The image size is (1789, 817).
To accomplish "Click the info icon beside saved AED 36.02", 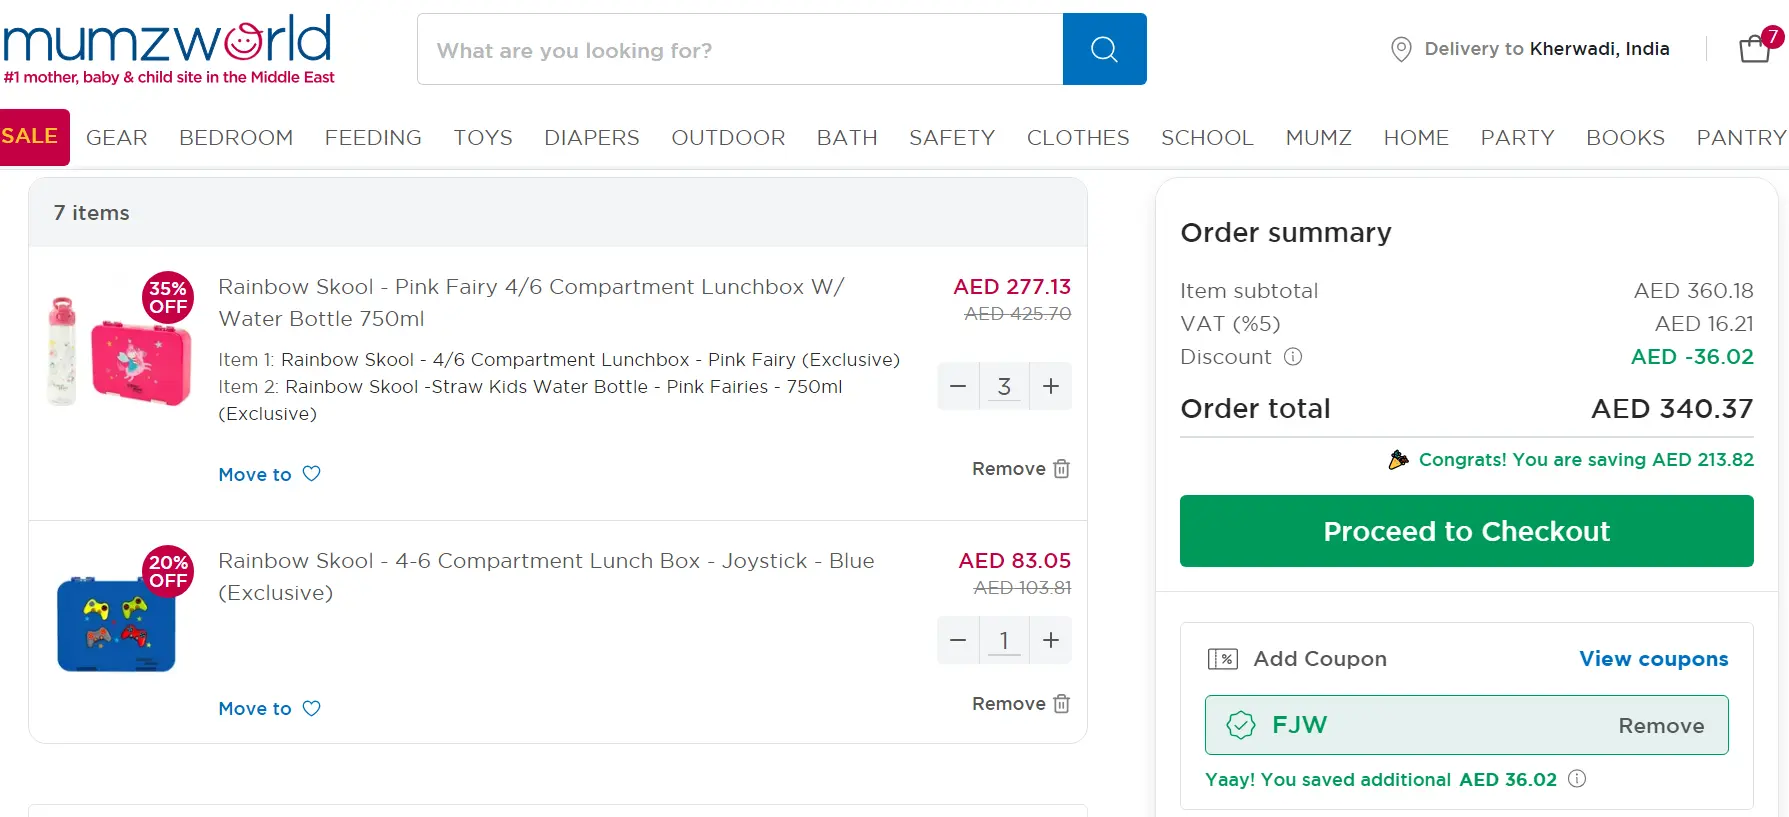I will (x=1577, y=779).
